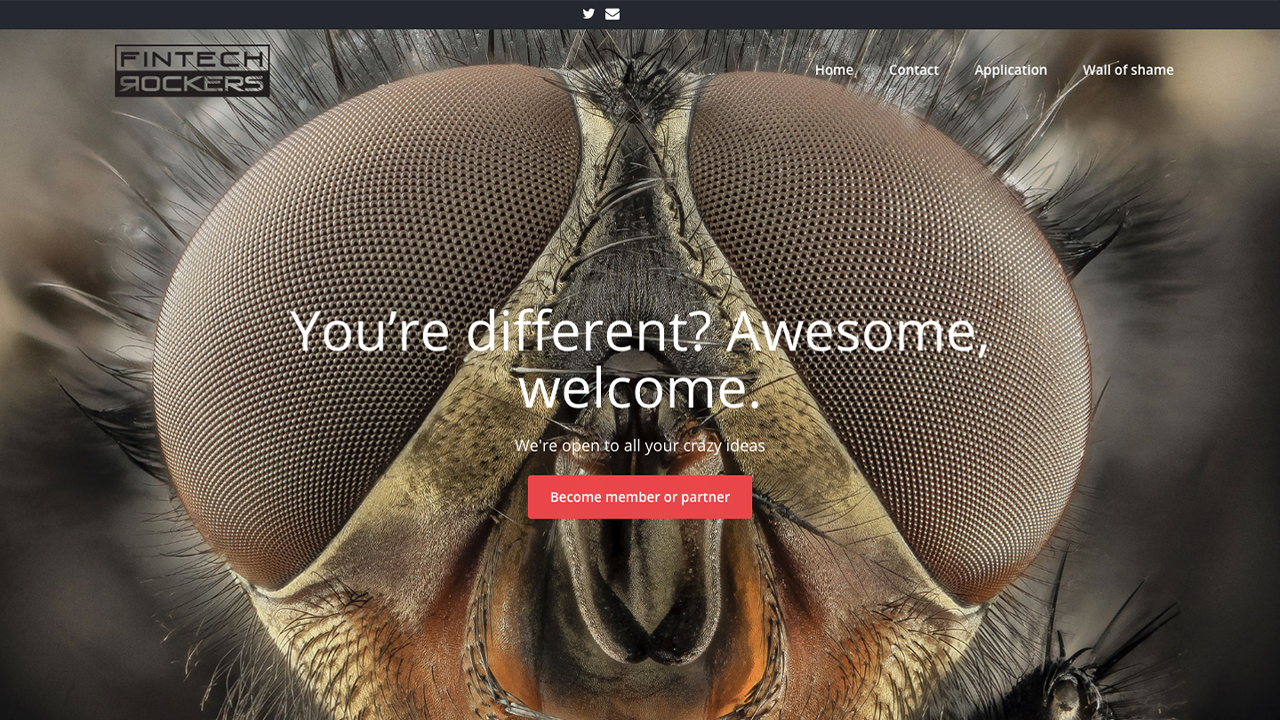Open the Wall of shame page
1280x720 pixels.
1127,70
